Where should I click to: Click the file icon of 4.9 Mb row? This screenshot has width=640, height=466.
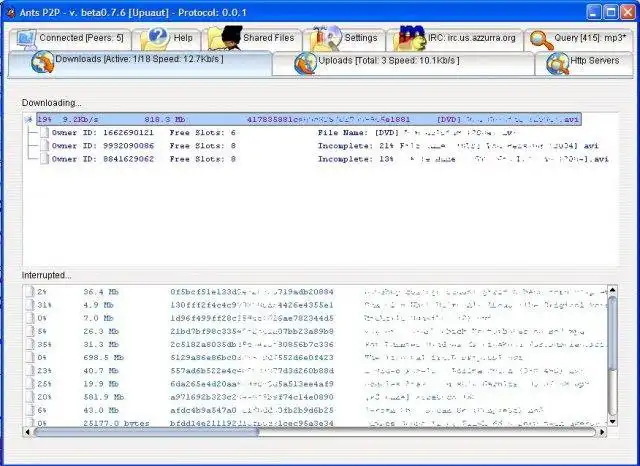click(30, 305)
